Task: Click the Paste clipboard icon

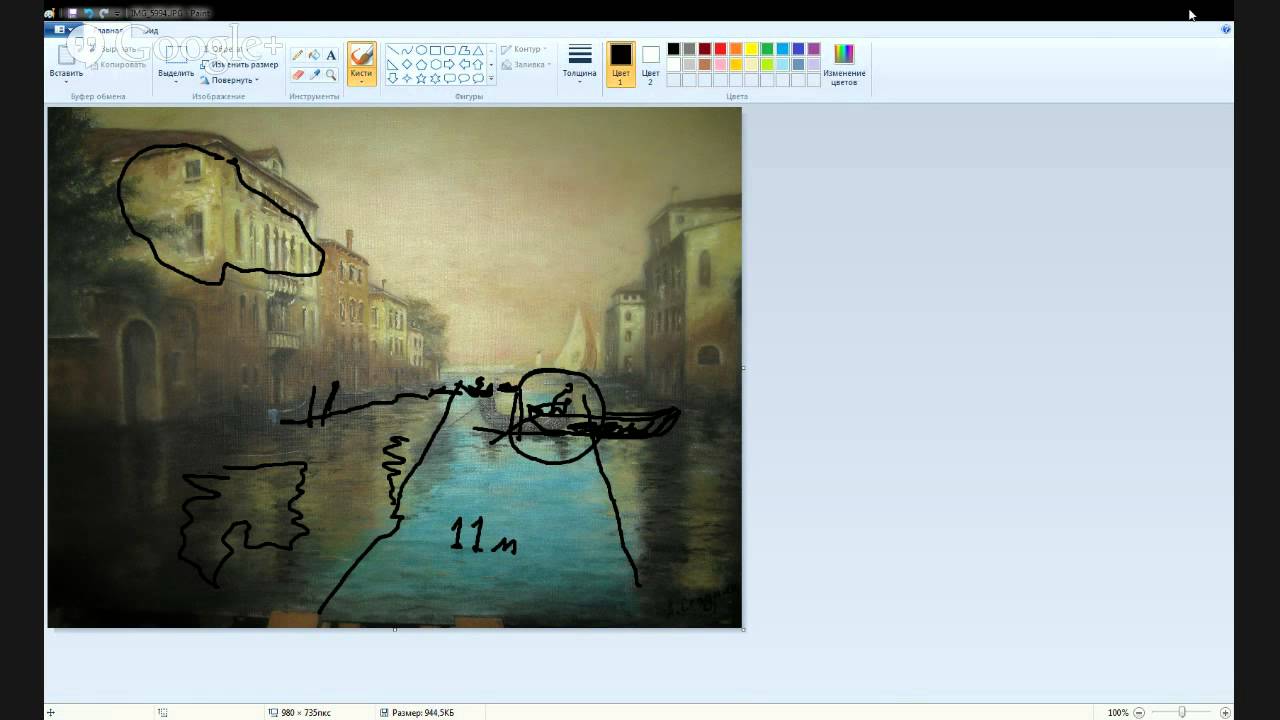Action: (66, 54)
